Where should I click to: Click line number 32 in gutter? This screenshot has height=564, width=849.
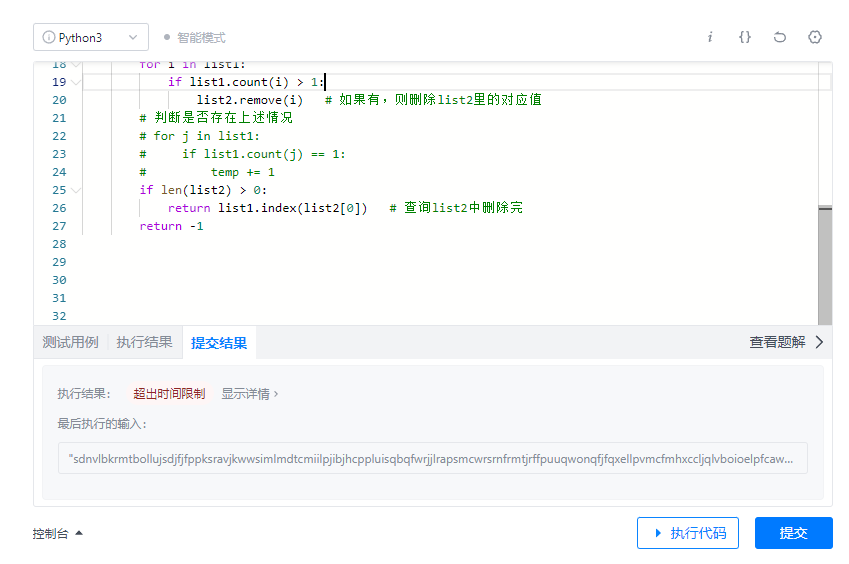point(59,316)
